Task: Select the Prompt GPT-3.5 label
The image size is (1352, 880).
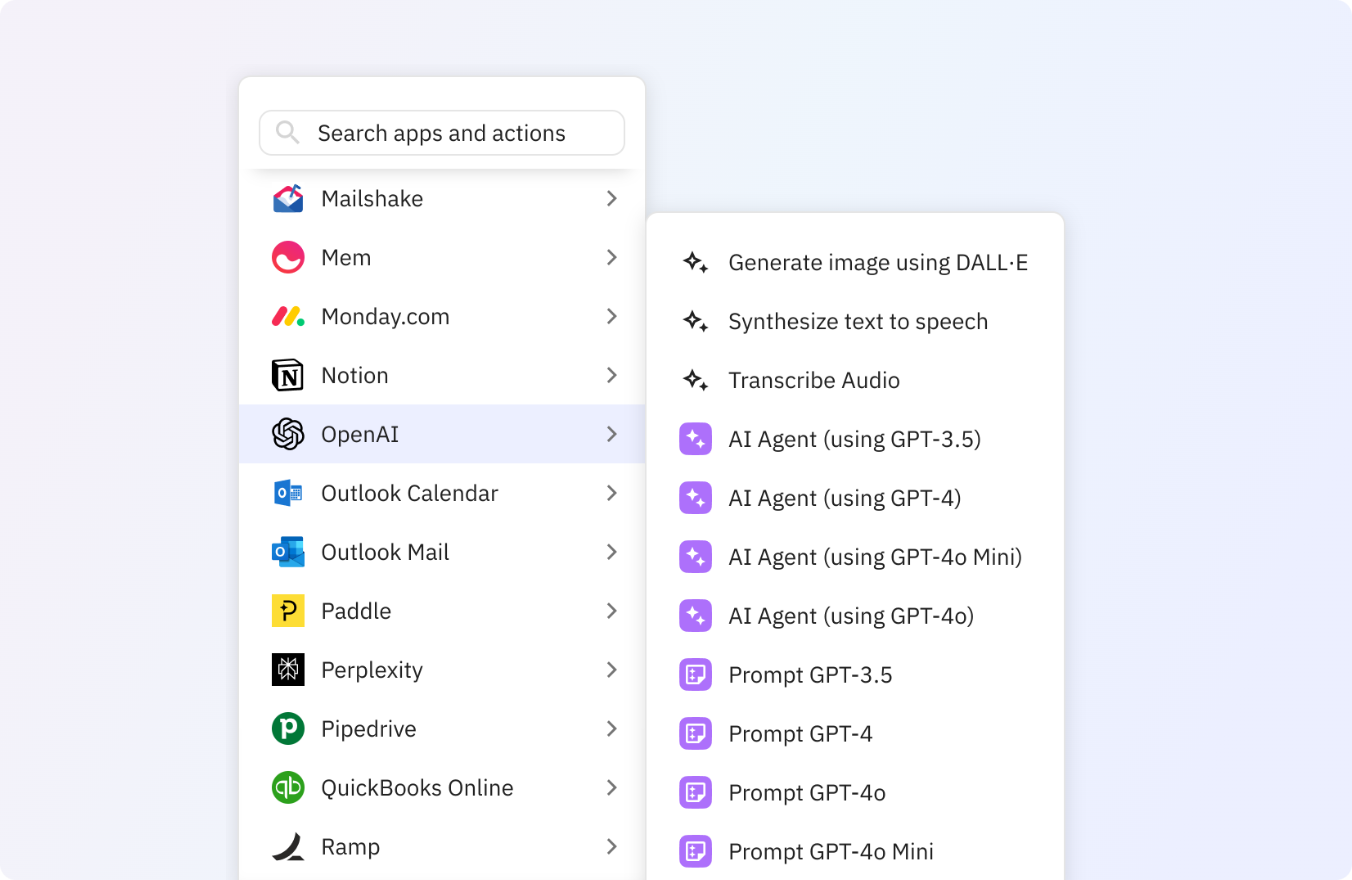Action: point(810,675)
